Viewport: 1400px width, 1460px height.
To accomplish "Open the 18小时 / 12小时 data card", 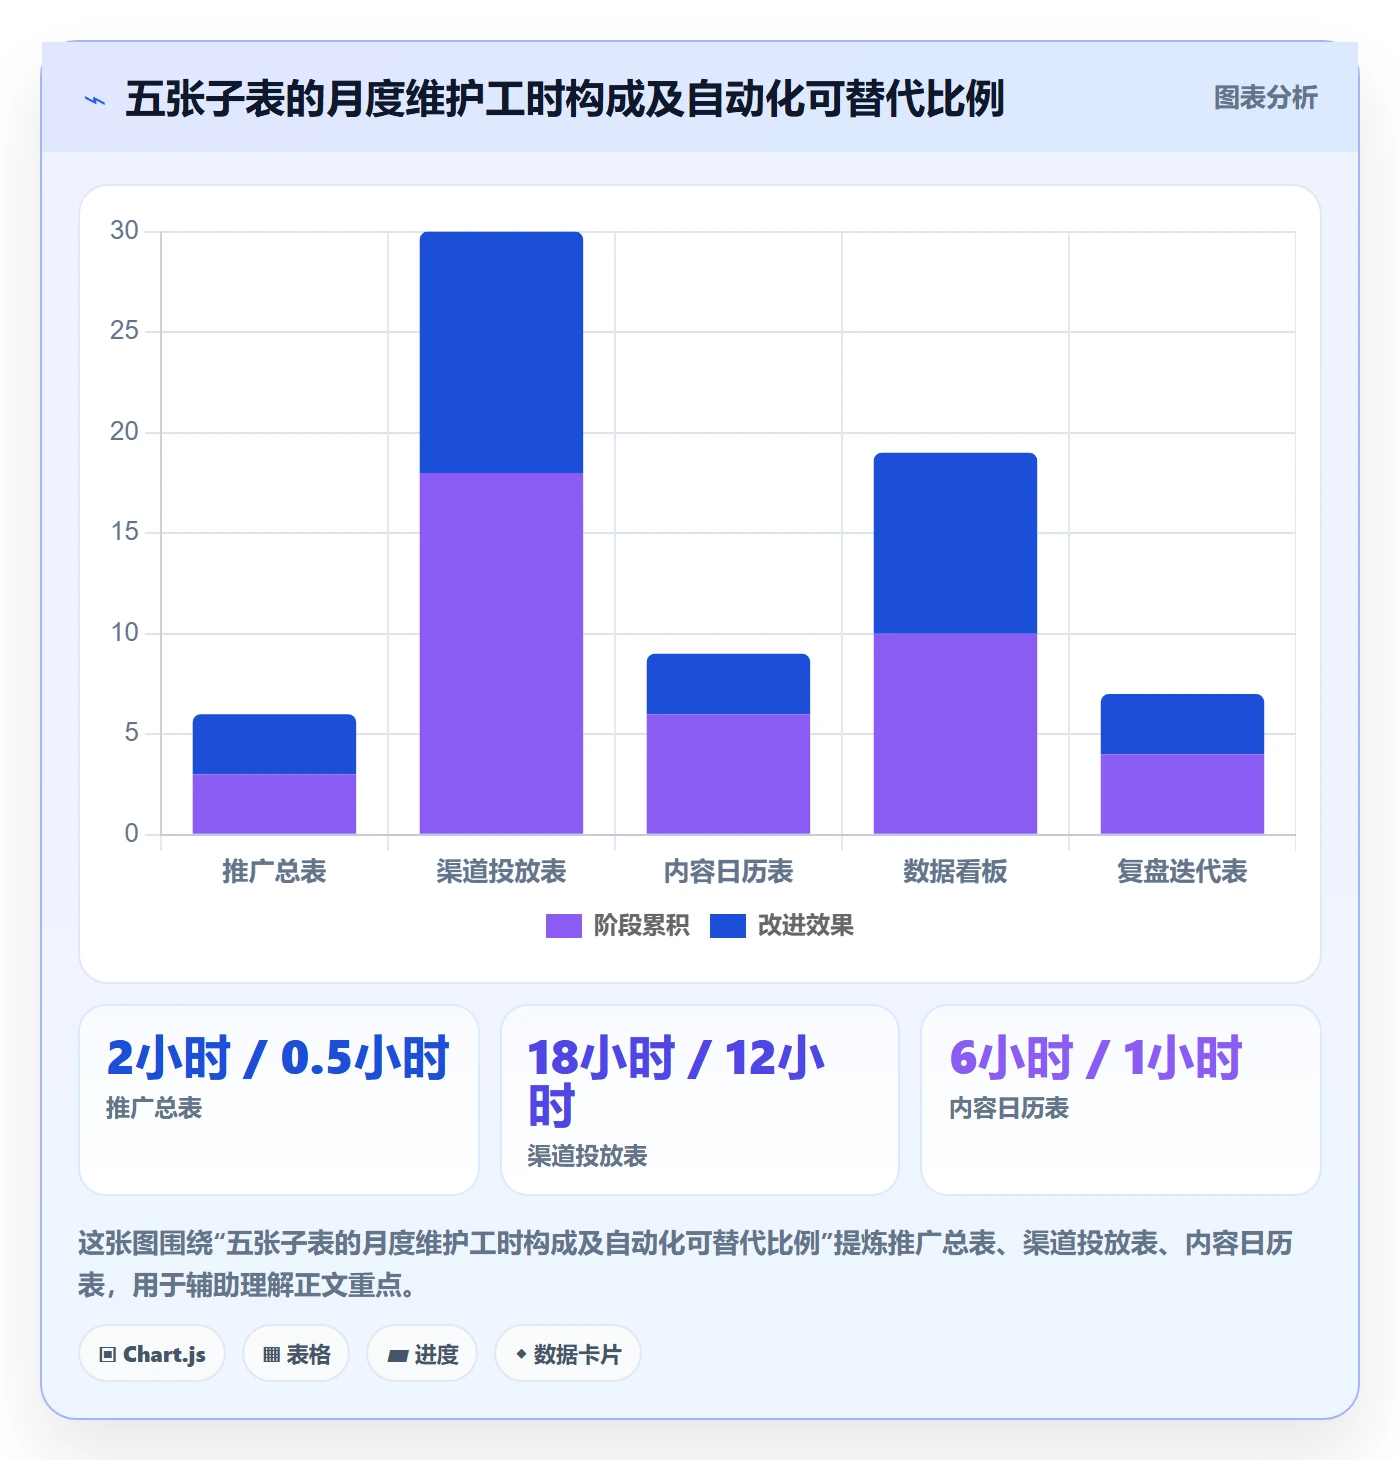I will pos(700,1099).
